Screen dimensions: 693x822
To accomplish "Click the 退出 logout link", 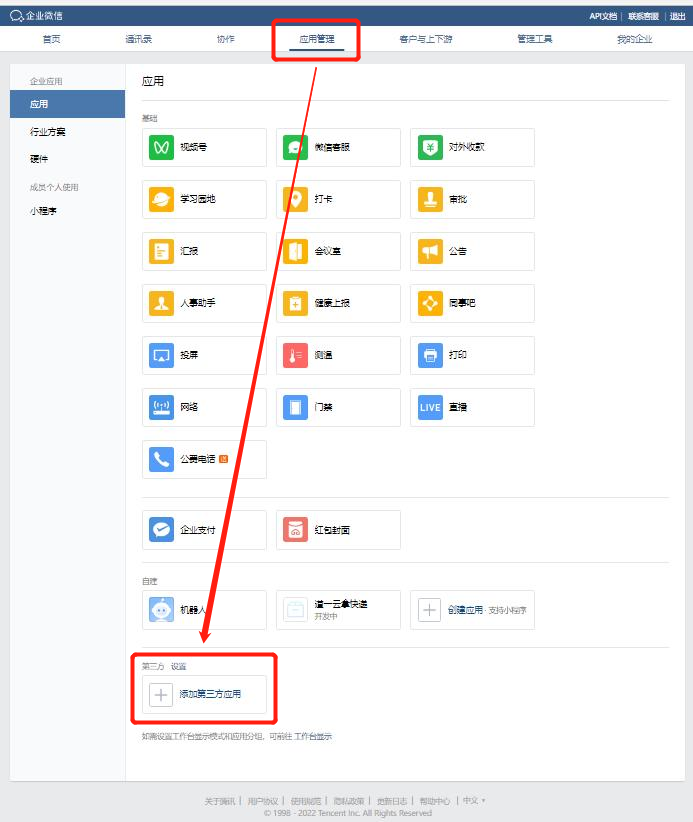I will pyautogui.click(x=677, y=16).
